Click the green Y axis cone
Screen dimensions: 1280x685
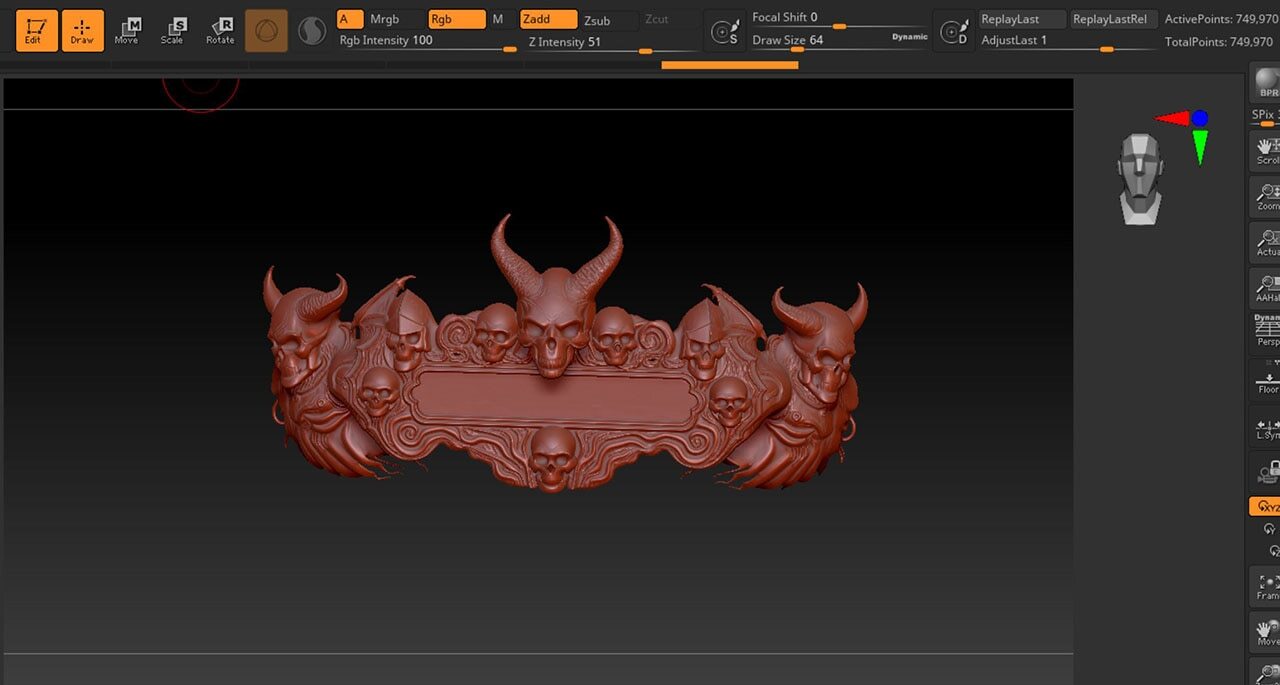pos(1200,146)
